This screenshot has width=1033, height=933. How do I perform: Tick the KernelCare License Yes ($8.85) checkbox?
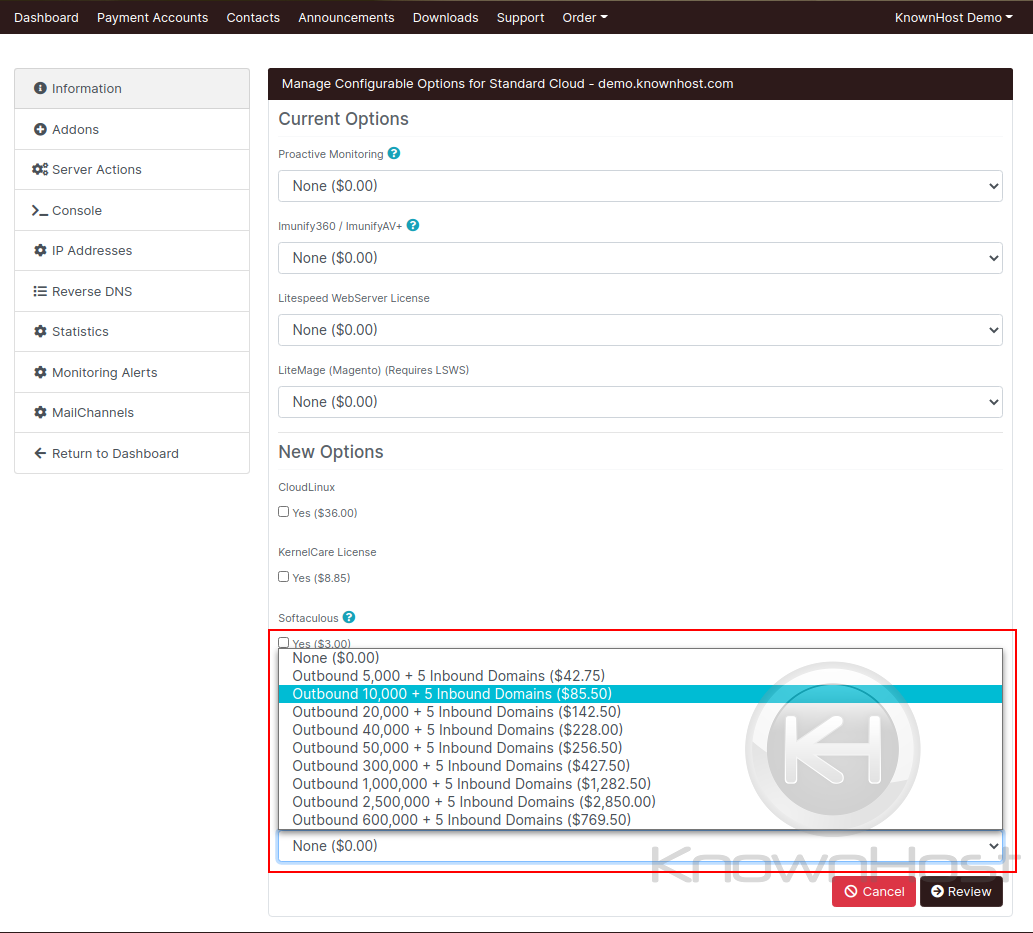pos(283,577)
